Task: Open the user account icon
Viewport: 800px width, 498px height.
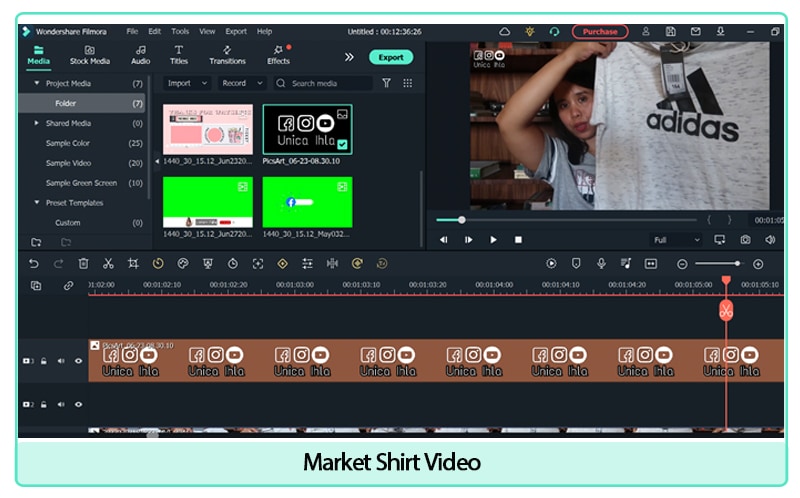Action: pyautogui.click(x=646, y=32)
